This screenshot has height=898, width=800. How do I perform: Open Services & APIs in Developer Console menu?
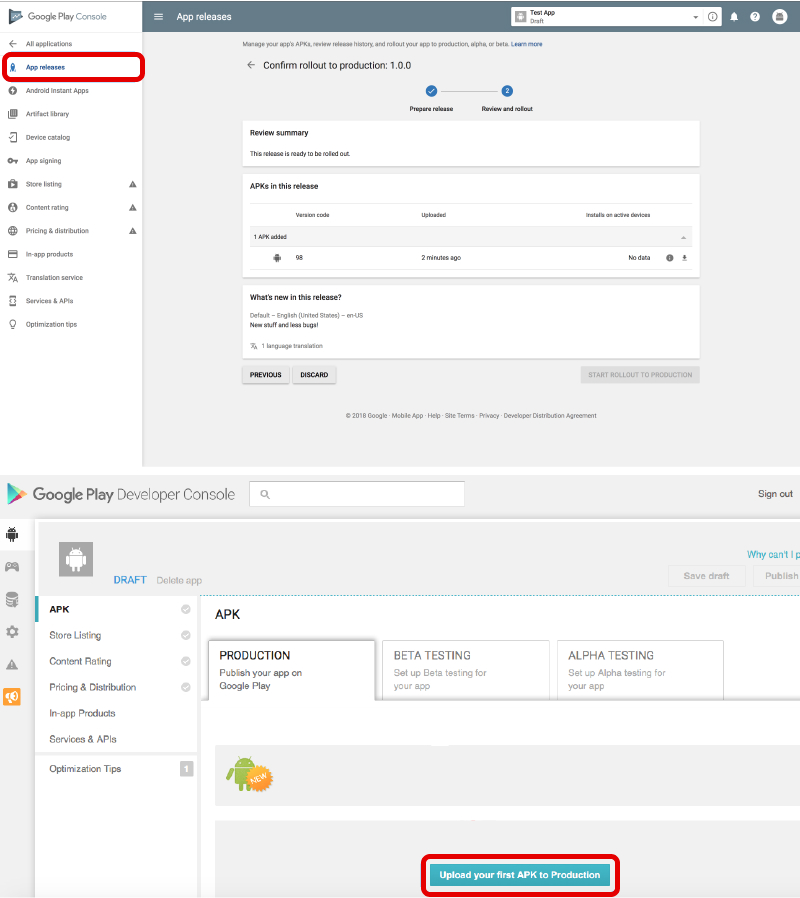coord(83,739)
